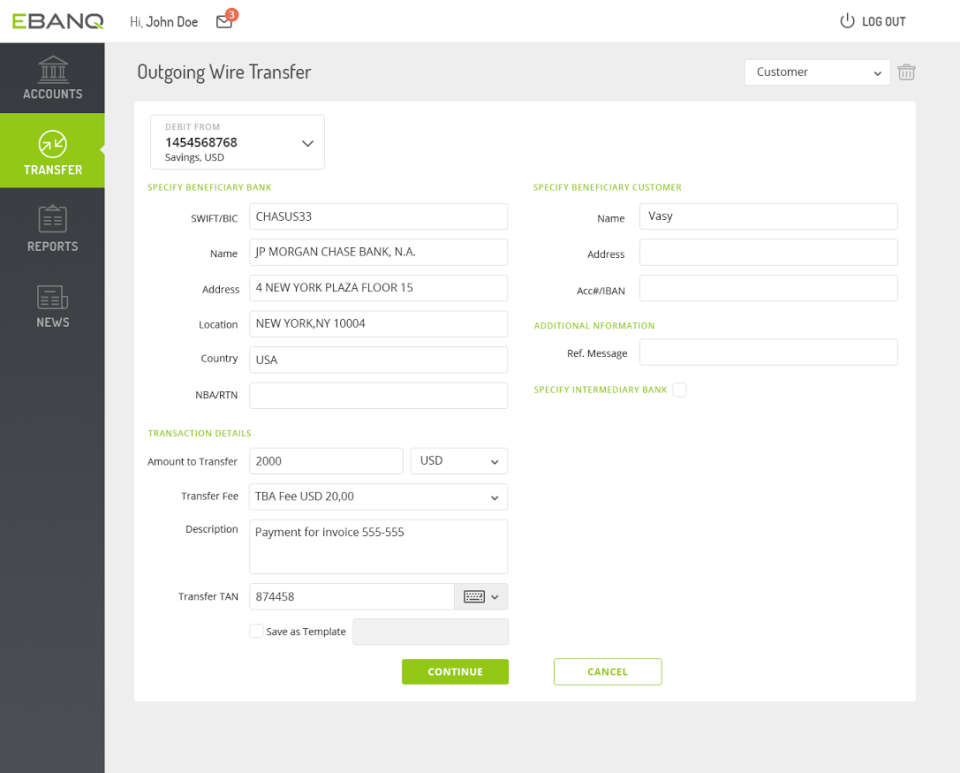The width and height of the screenshot is (960, 773).
Task: Open the messages envelope icon
Action: (224, 22)
